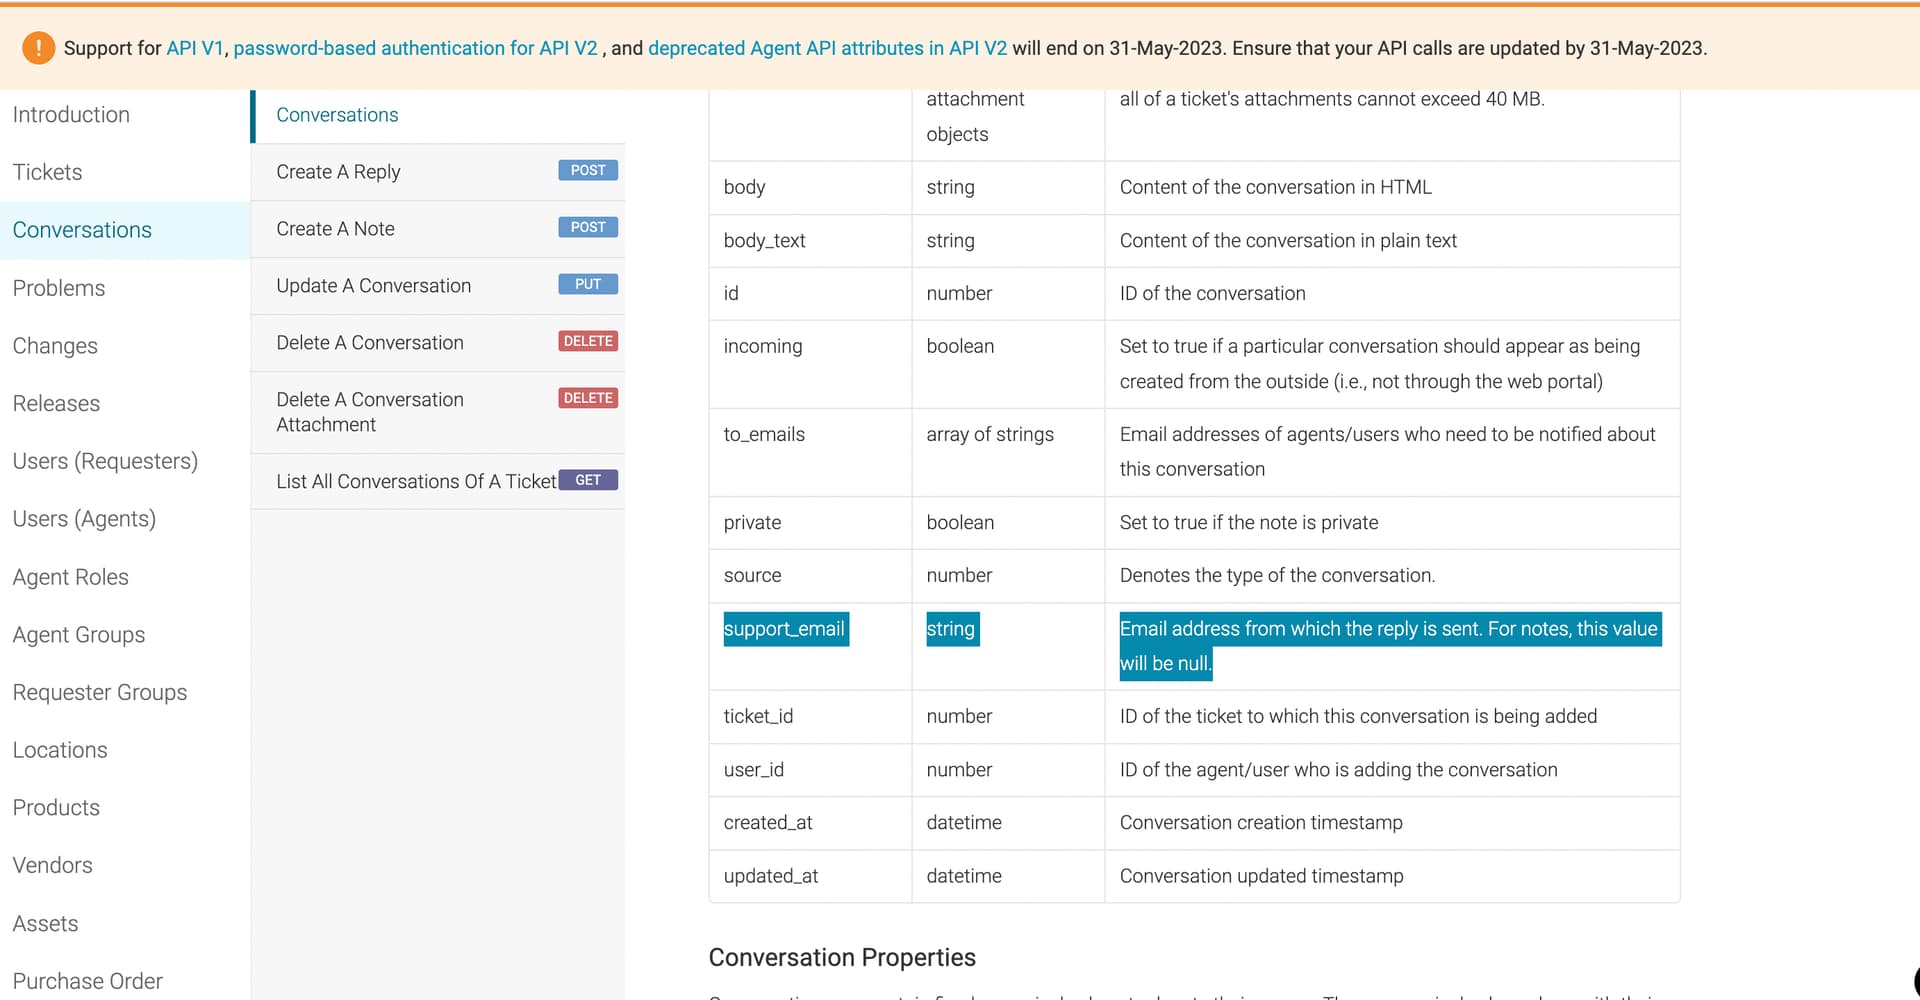
Task: Click the highlighted support_email attribute cell
Action: click(785, 629)
